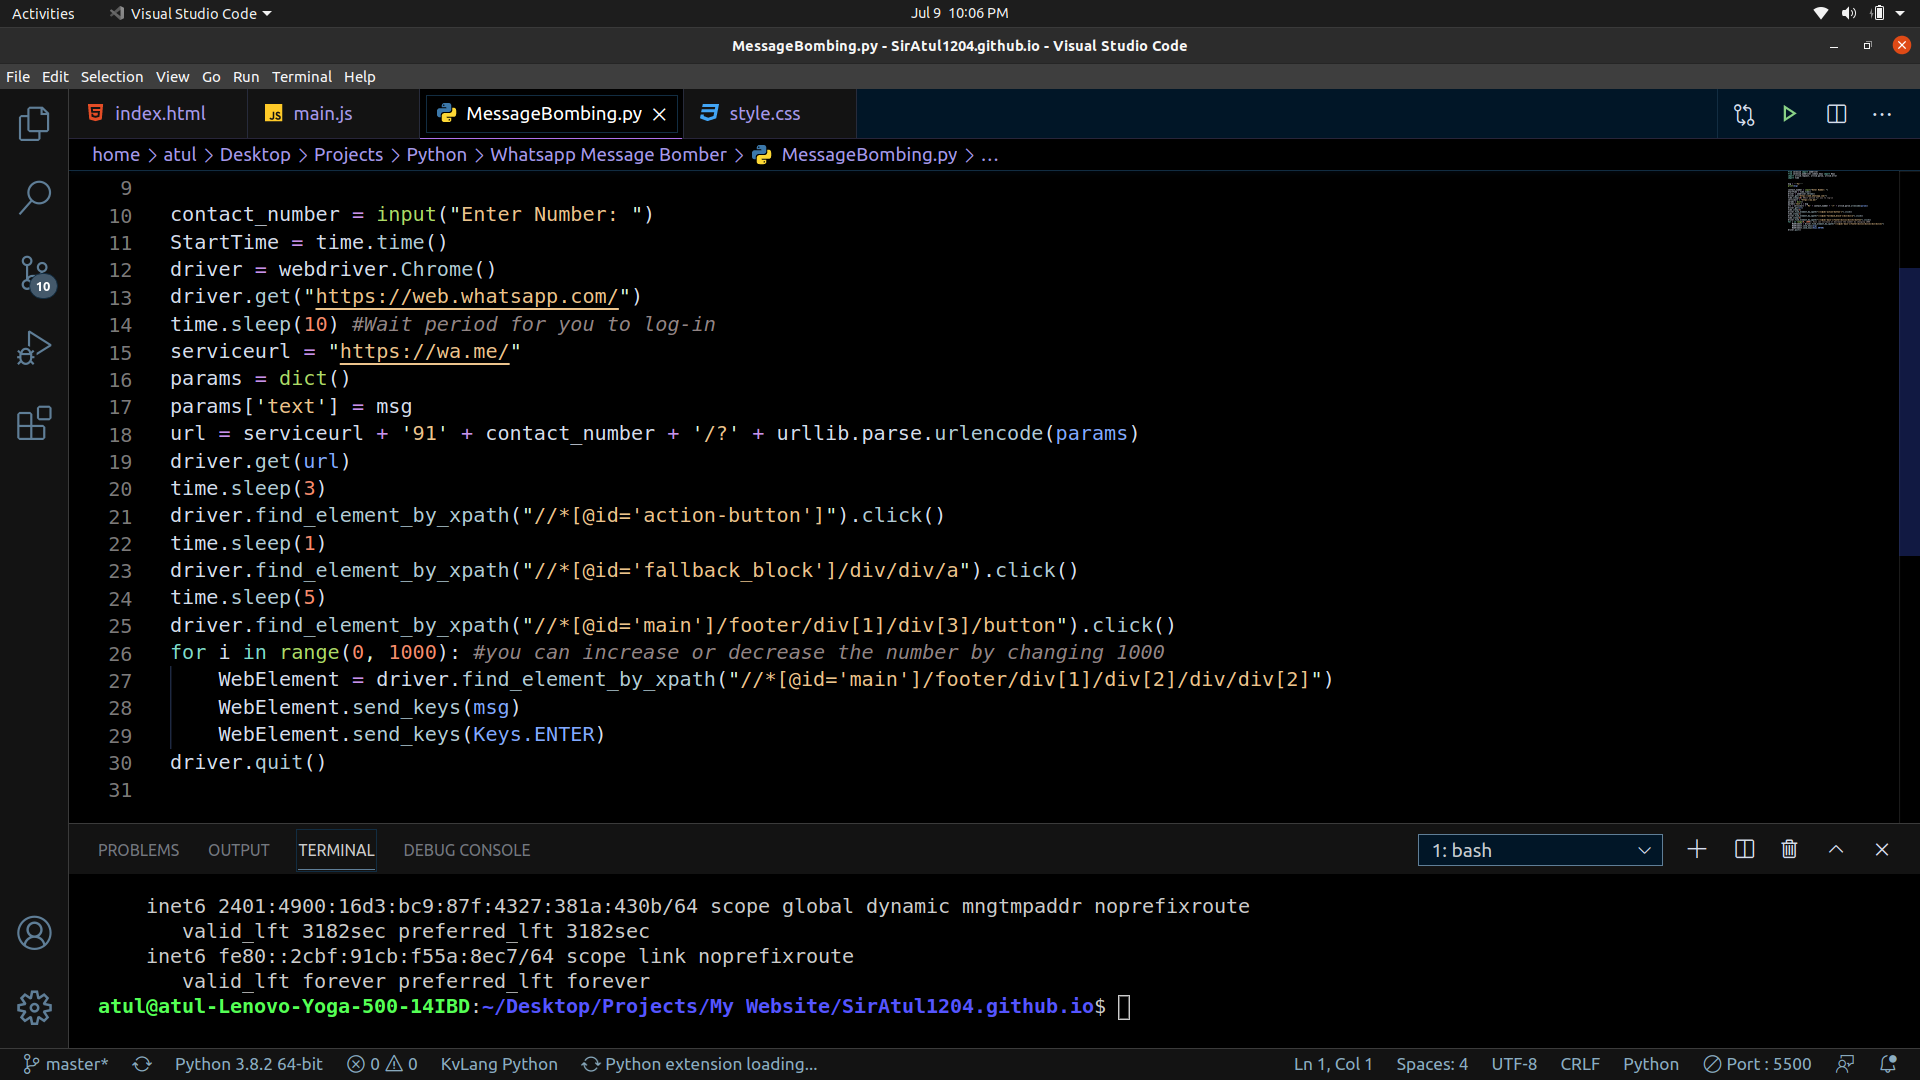Open the Go menu
Image resolution: width=1920 pixels, height=1080 pixels.
coord(211,77)
